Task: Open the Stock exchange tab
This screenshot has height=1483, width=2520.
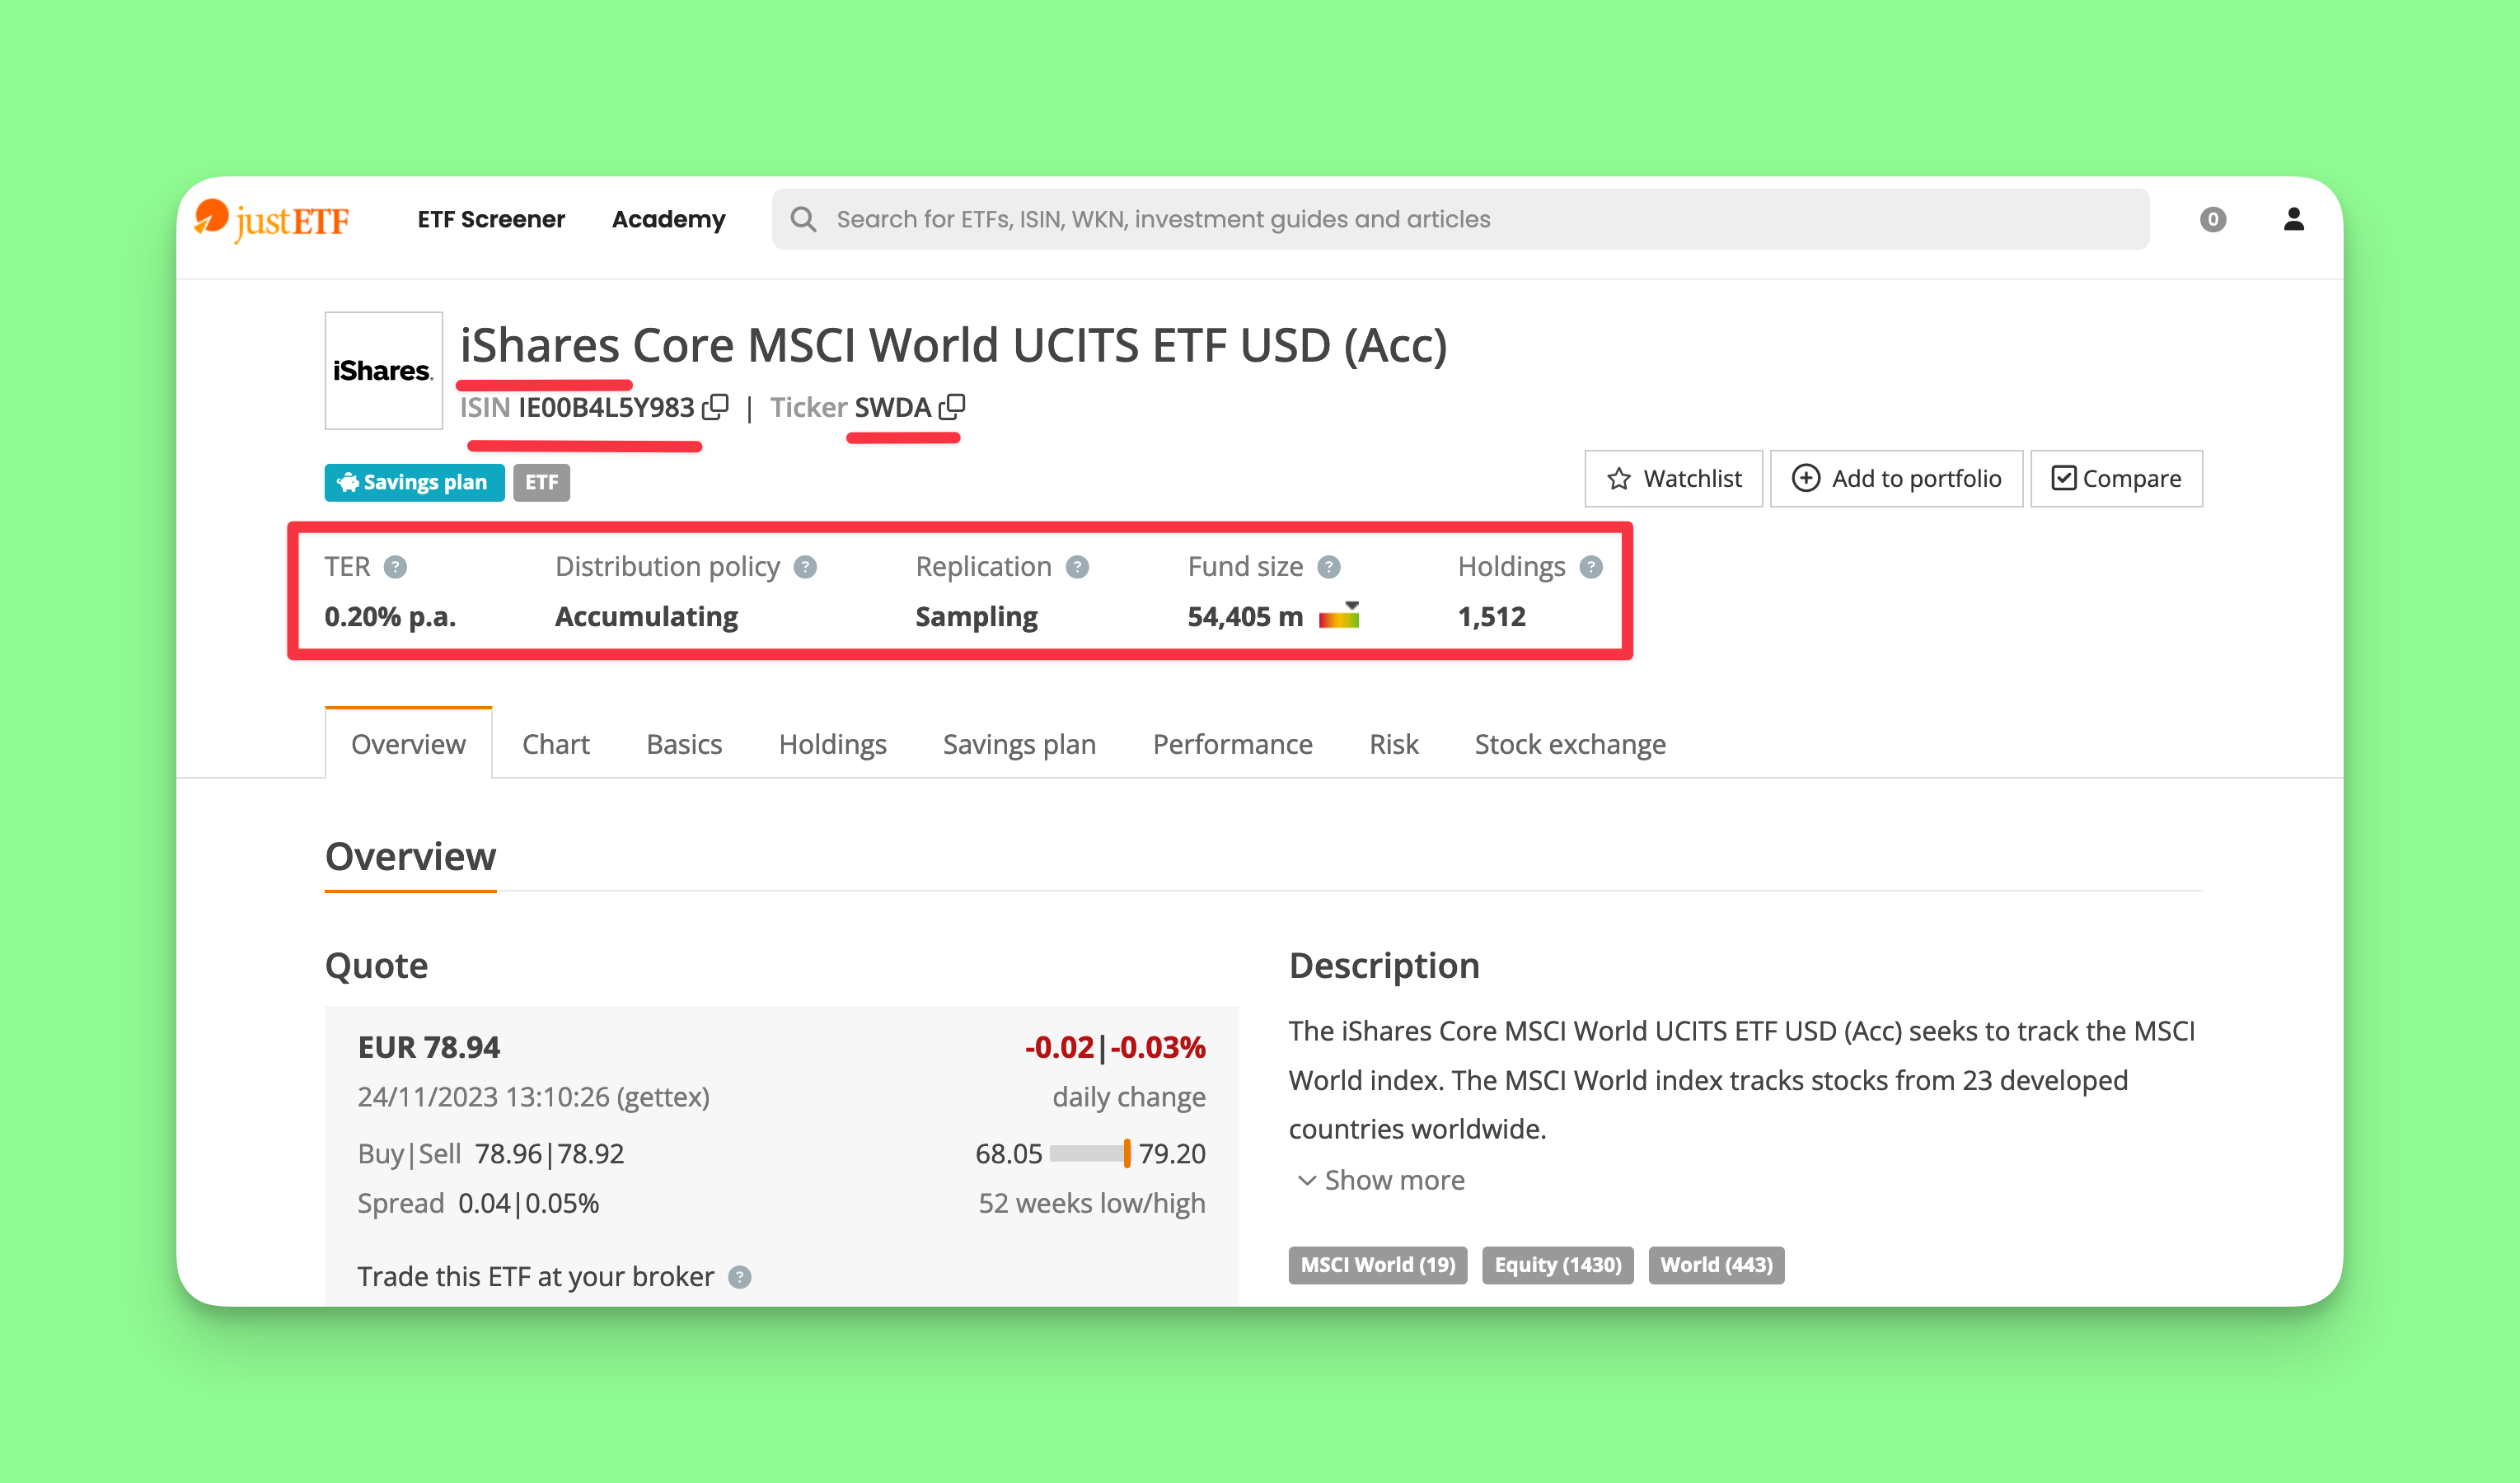Action: click(1569, 744)
